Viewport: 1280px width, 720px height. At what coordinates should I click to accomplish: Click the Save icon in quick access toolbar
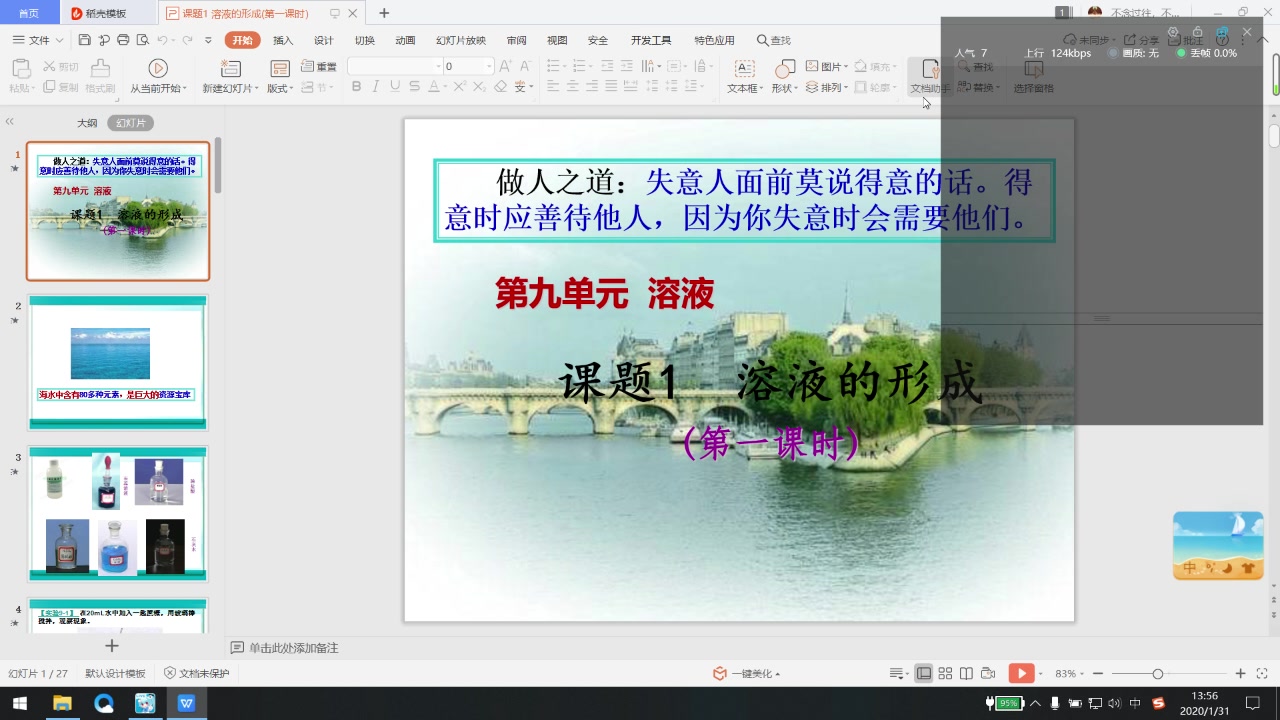pyautogui.click(x=84, y=40)
